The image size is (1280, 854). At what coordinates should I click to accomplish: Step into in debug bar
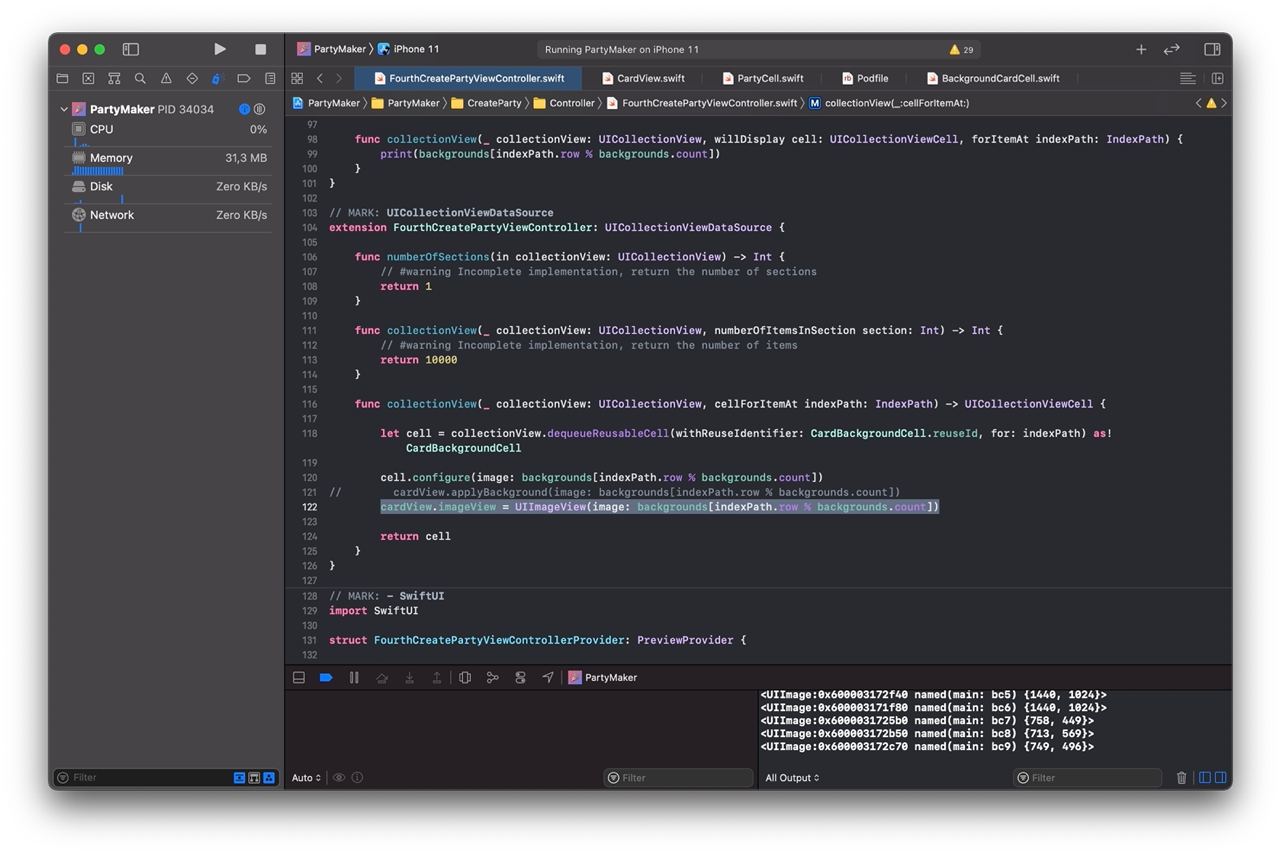(x=409, y=677)
